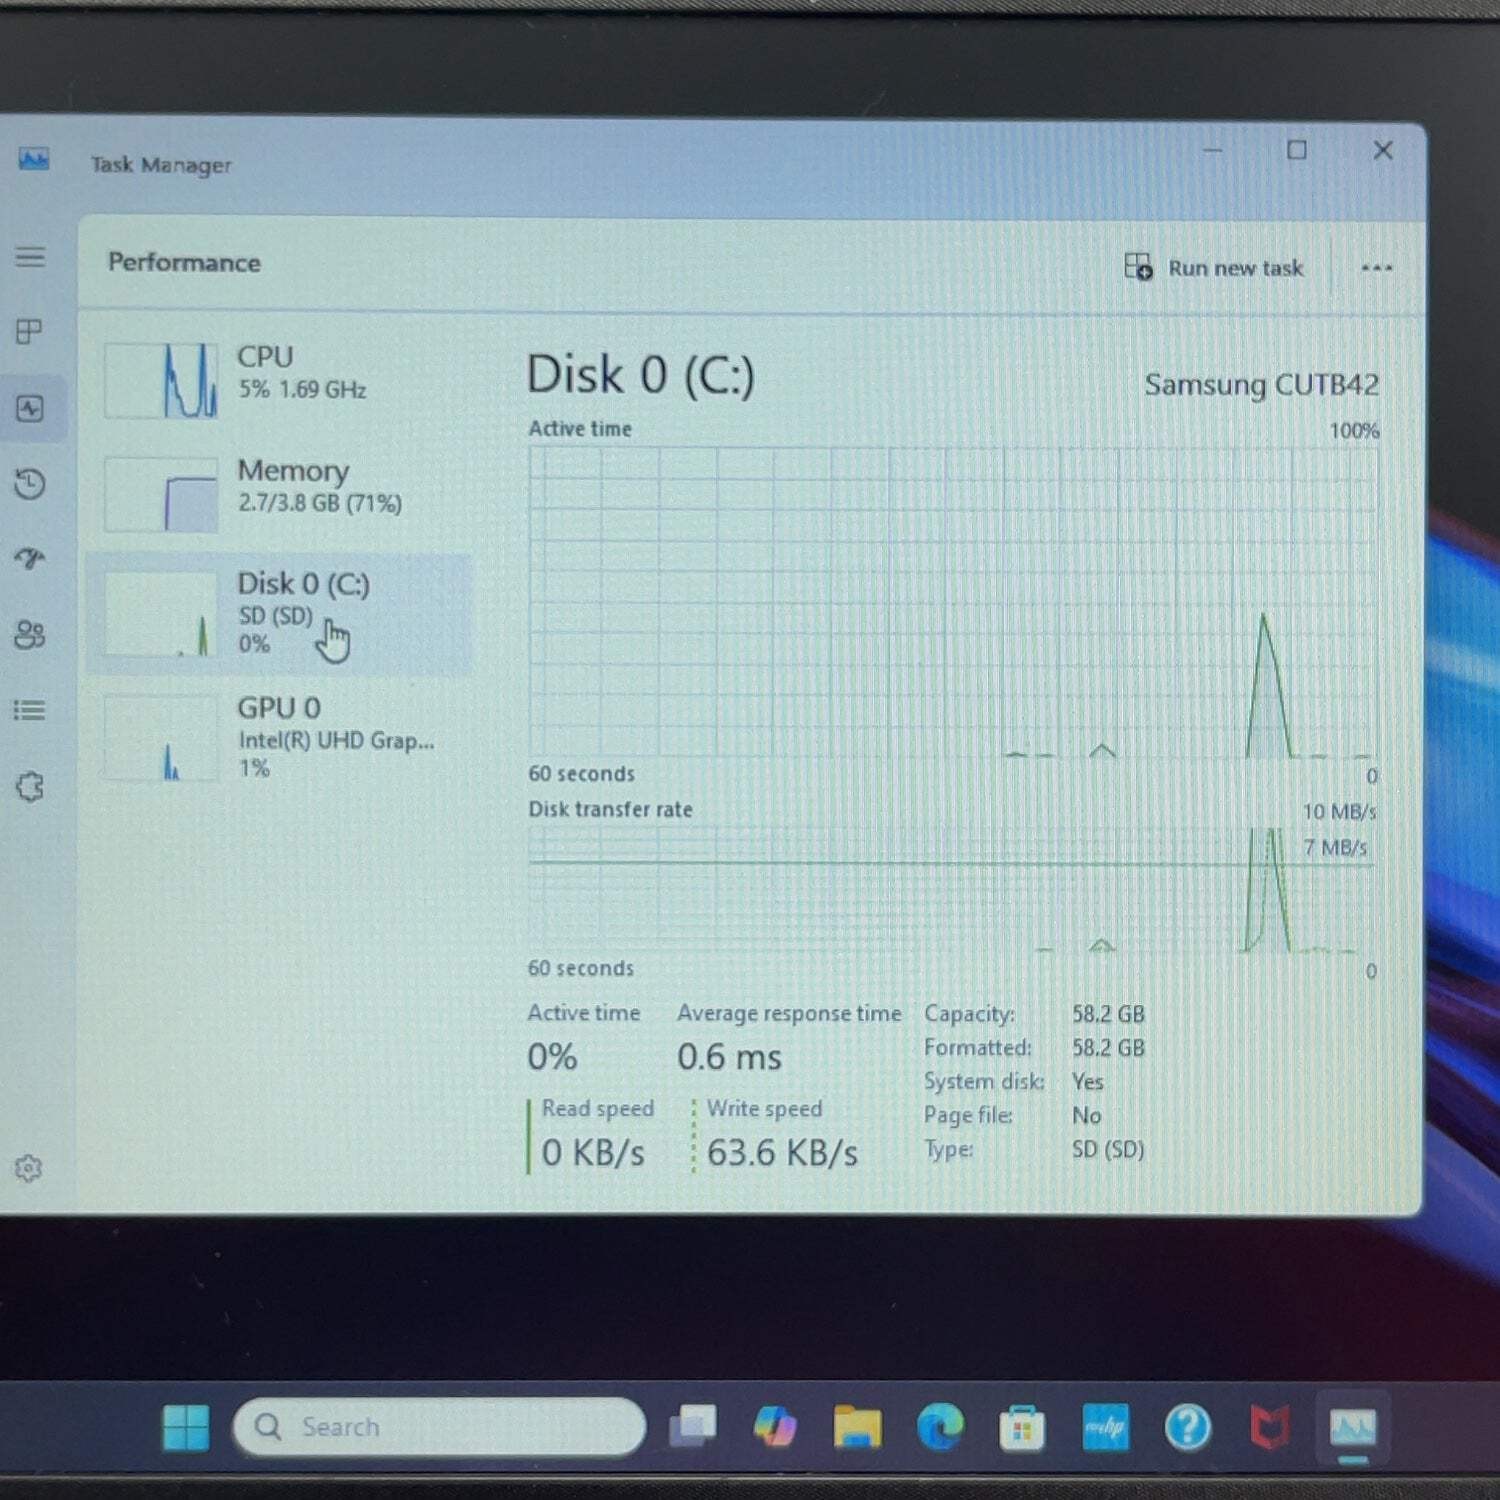Click the CPU mini graph thumbnail
Screen dimensions: 1500x1500
click(x=161, y=380)
